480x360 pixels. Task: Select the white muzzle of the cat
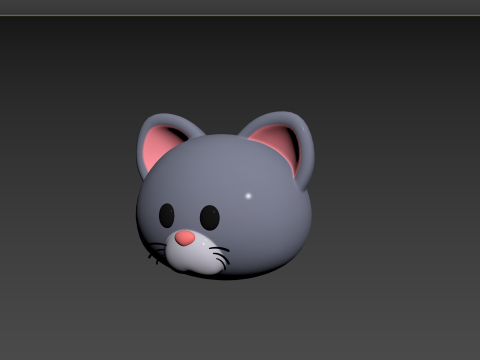click(195, 257)
